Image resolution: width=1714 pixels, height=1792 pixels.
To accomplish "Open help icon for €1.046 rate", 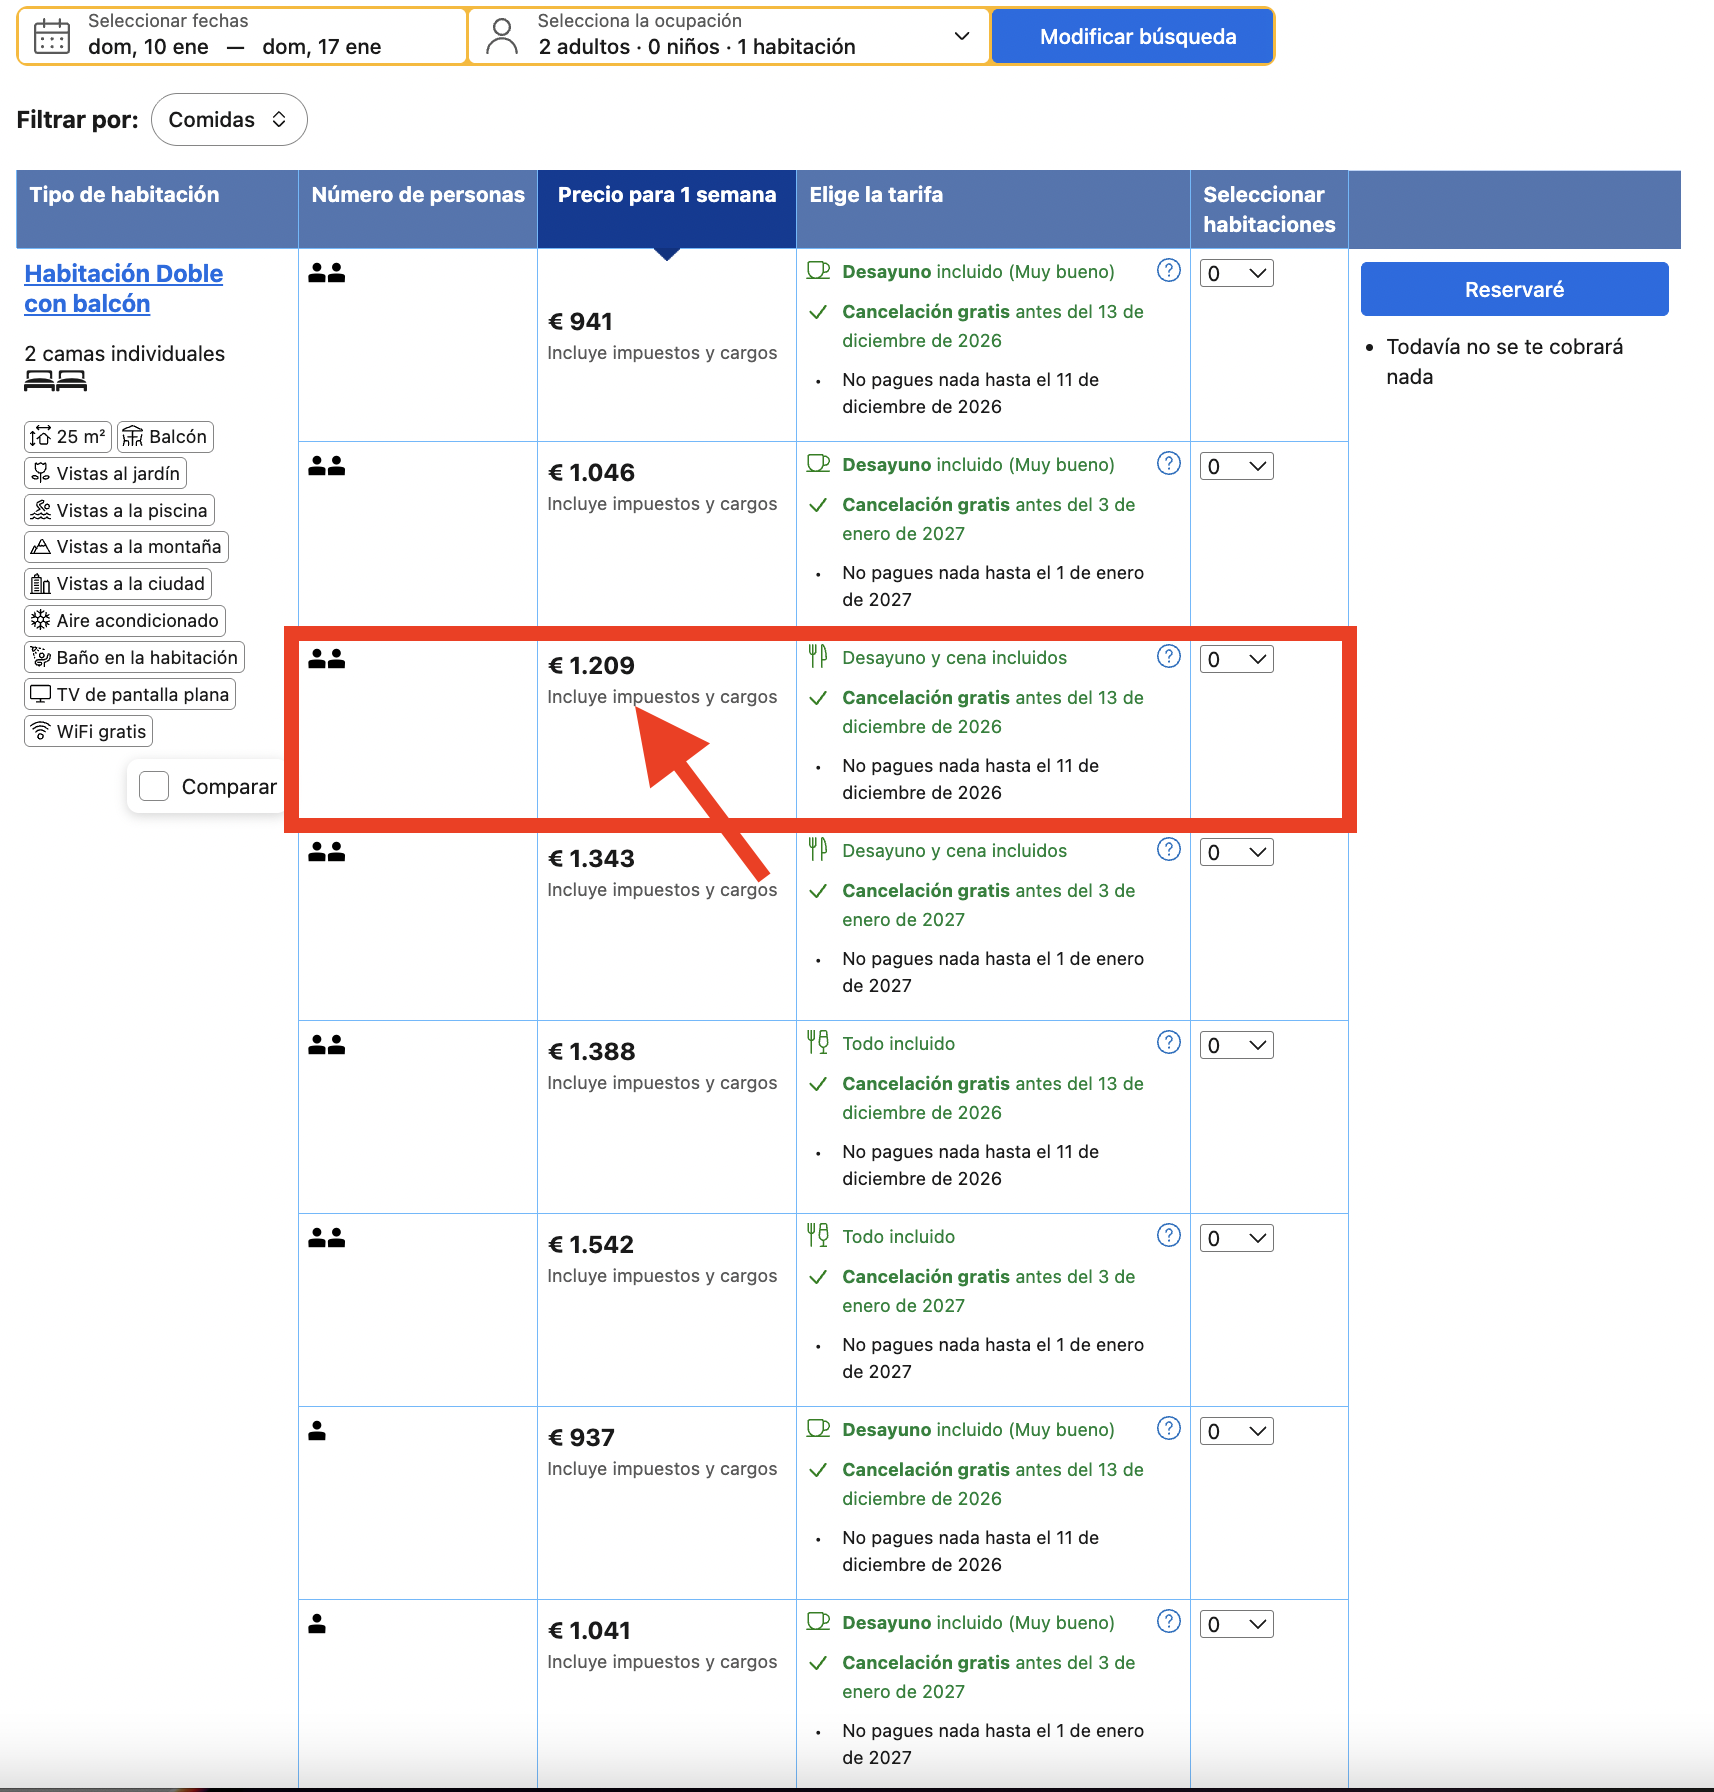I will click(x=1168, y=464).
